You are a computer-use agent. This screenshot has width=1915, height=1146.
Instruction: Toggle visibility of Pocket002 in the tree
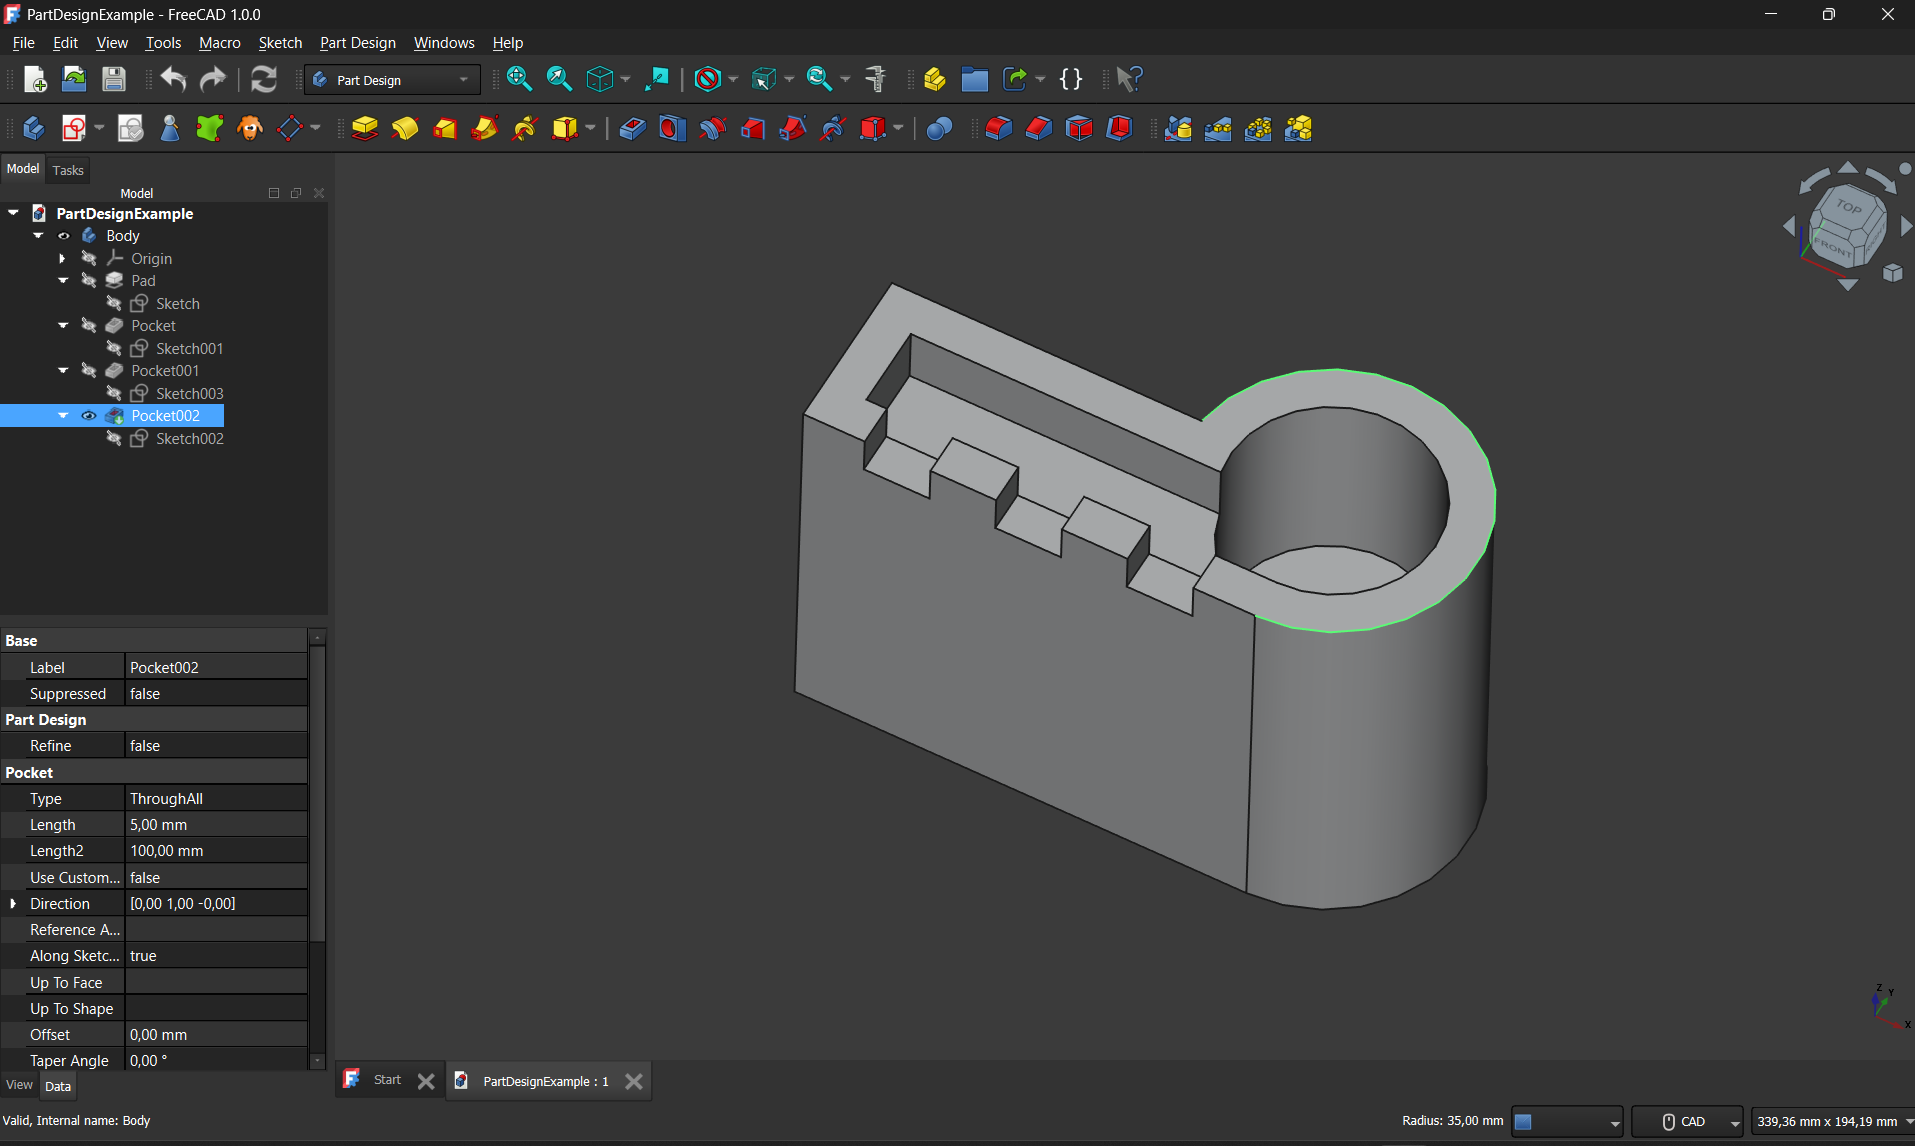[x=89, y=415]
